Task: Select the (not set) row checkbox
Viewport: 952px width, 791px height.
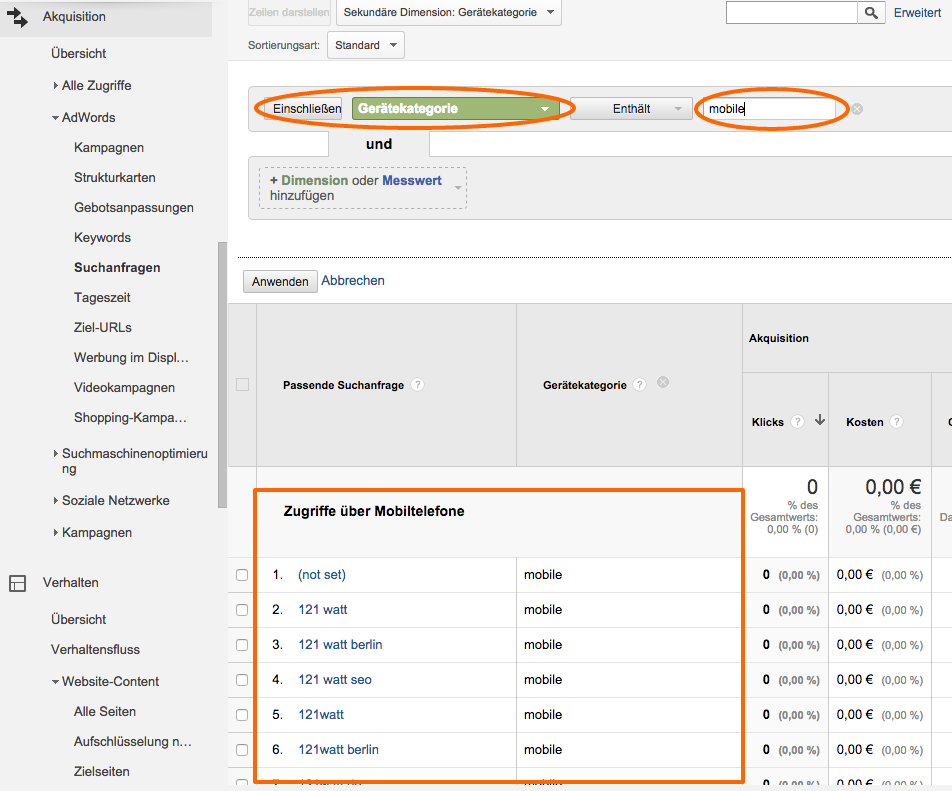Action: 242,575
